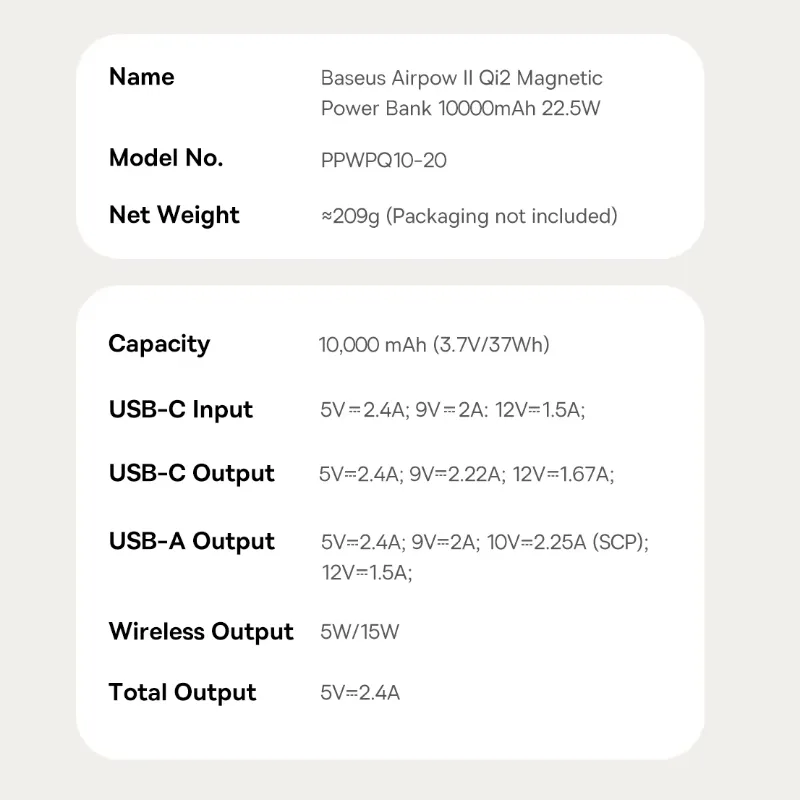Click the USB-C Input label
The image size is (800, 800).
coord(181,410)
